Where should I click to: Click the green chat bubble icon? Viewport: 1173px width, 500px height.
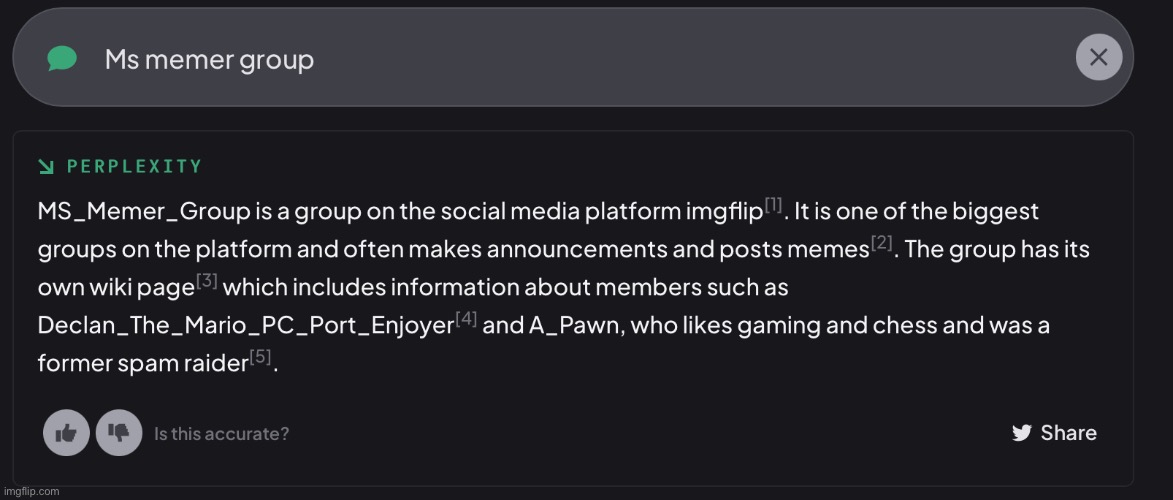(62, 59)
